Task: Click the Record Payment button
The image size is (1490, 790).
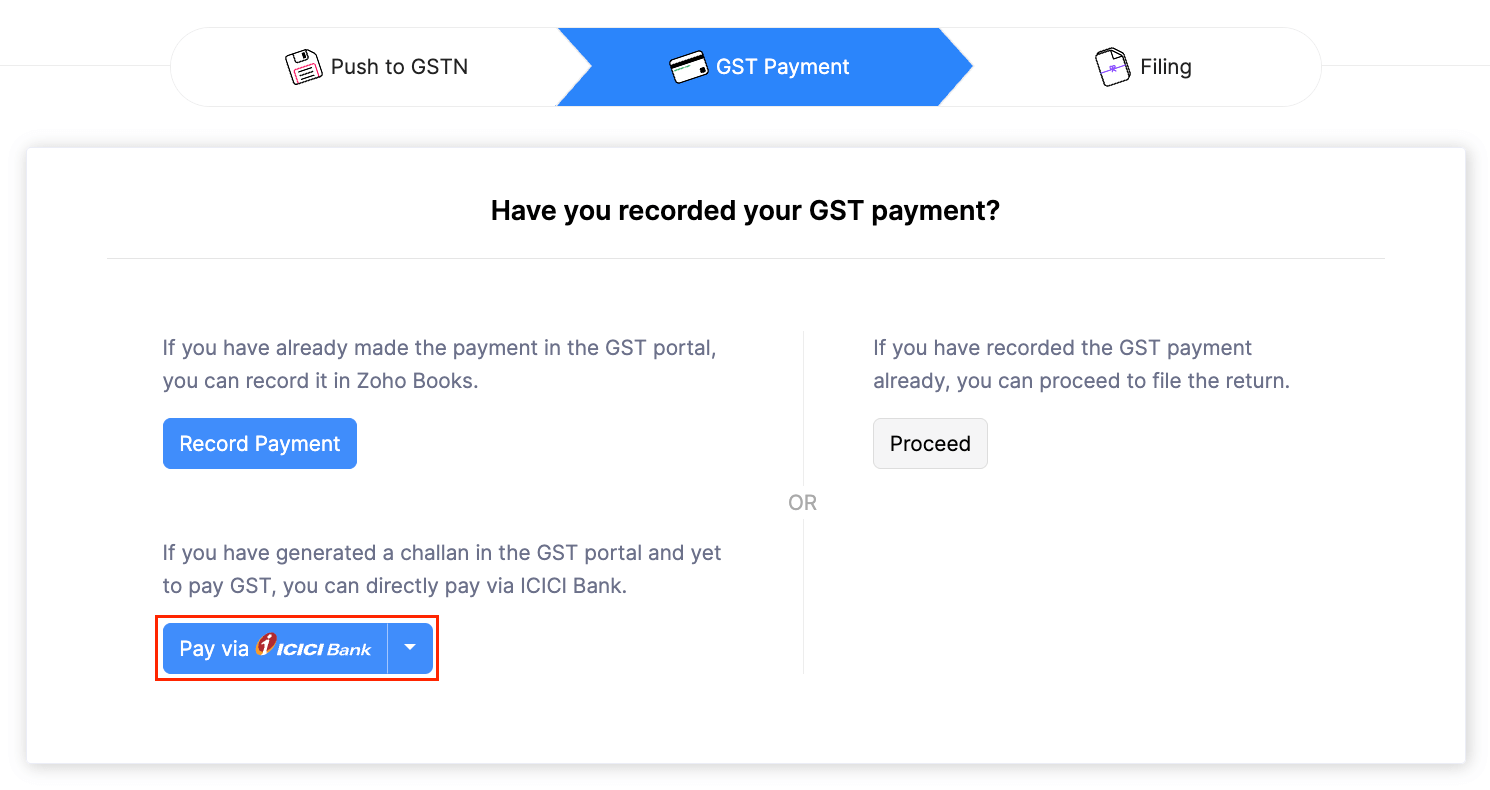Action: 259,443
